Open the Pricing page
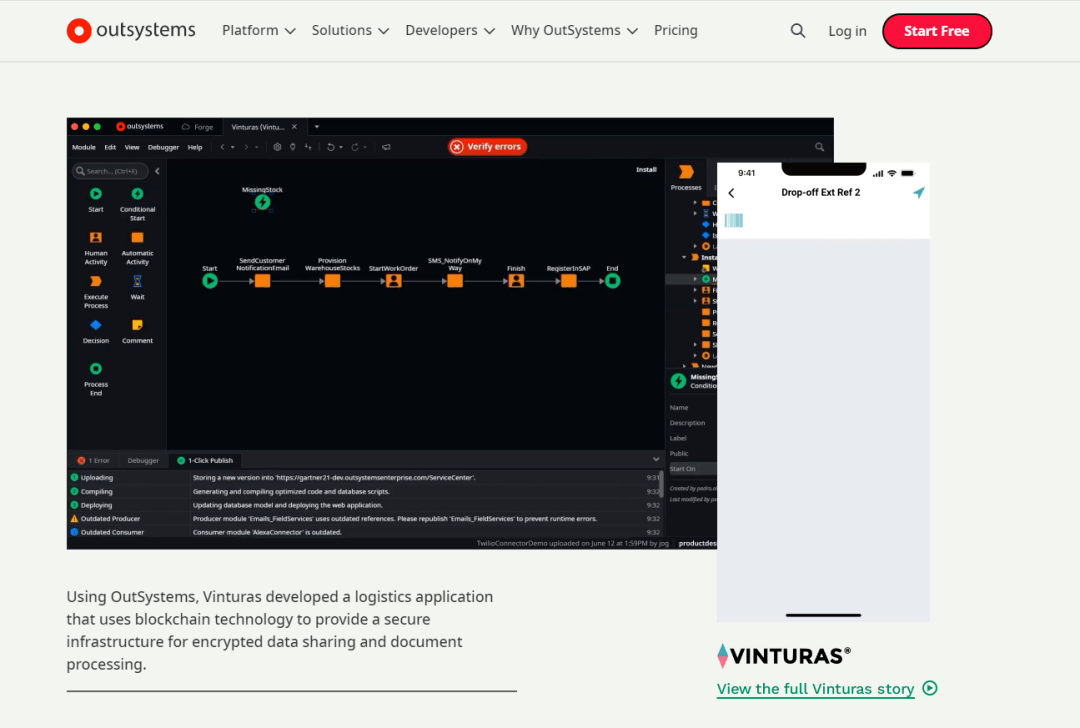The image size is (1080, 728). pos(675,31)
